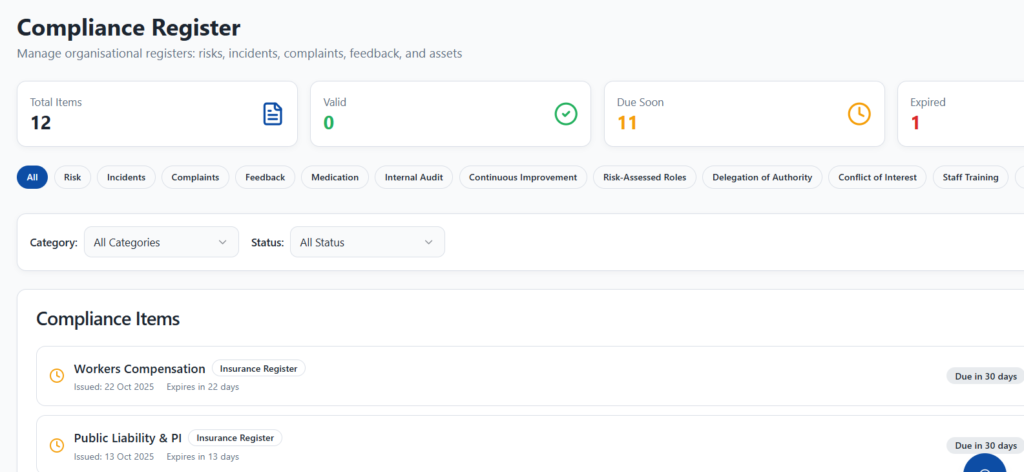Click the Due Soon orange clock icon
Image resolution: width=1024 pixels, height=472 pixels.
point(859,114)
